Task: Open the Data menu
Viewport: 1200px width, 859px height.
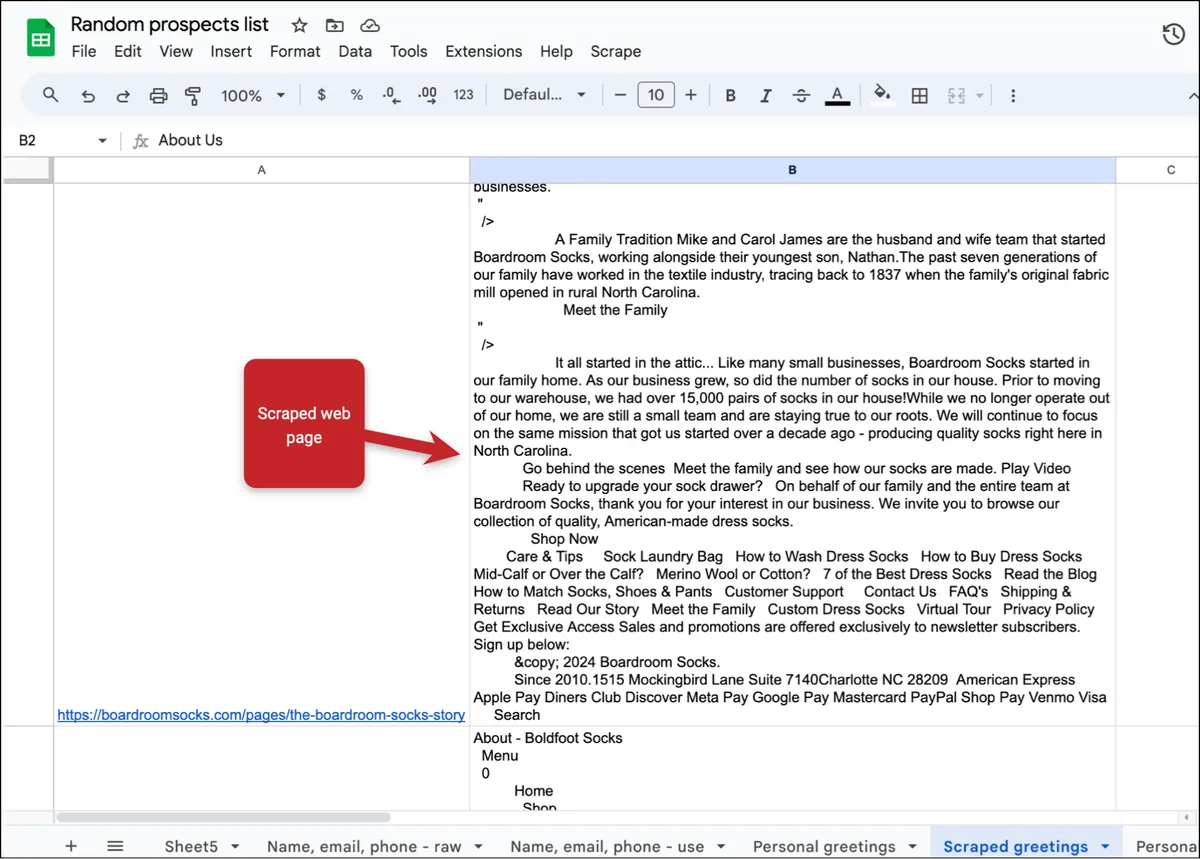Action: [x=355, y=51]
